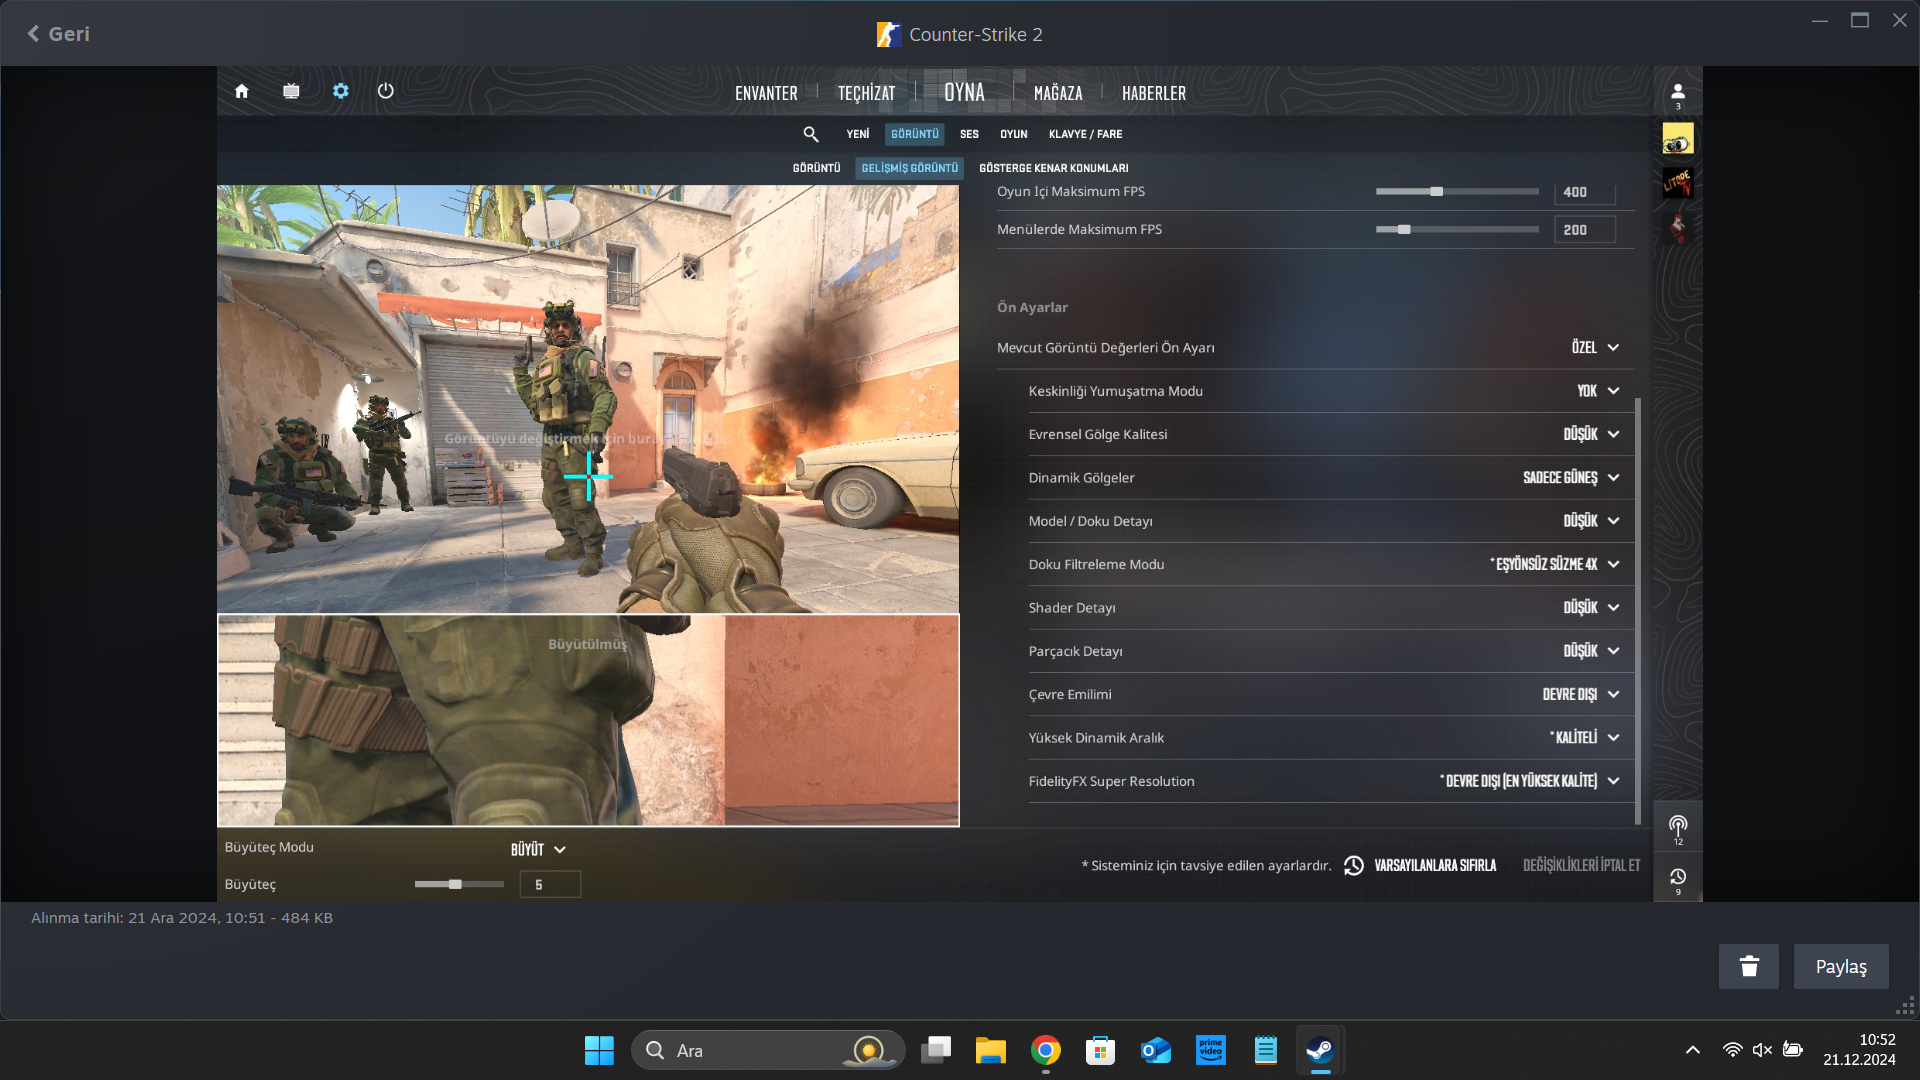Image resolution: width=1920 pixels, height=1080 pixels.
Task: Open Google Chrome from taskbar
Action: tap(1046, 1050)
